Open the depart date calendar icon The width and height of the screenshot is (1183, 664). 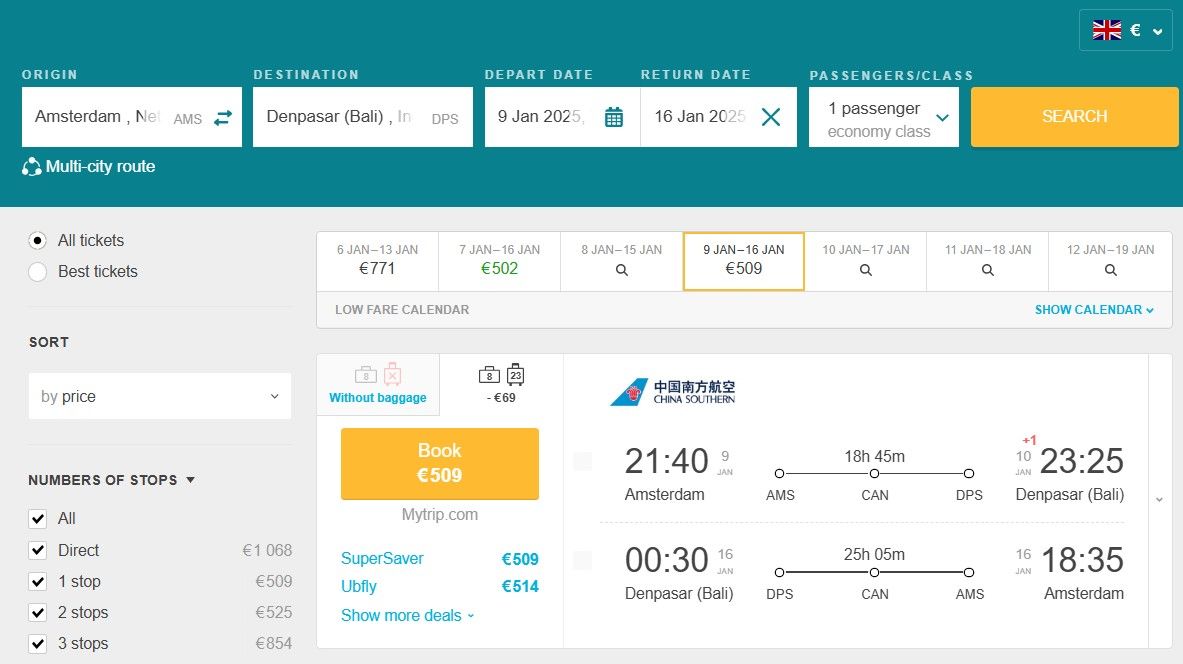click(614, 118)
